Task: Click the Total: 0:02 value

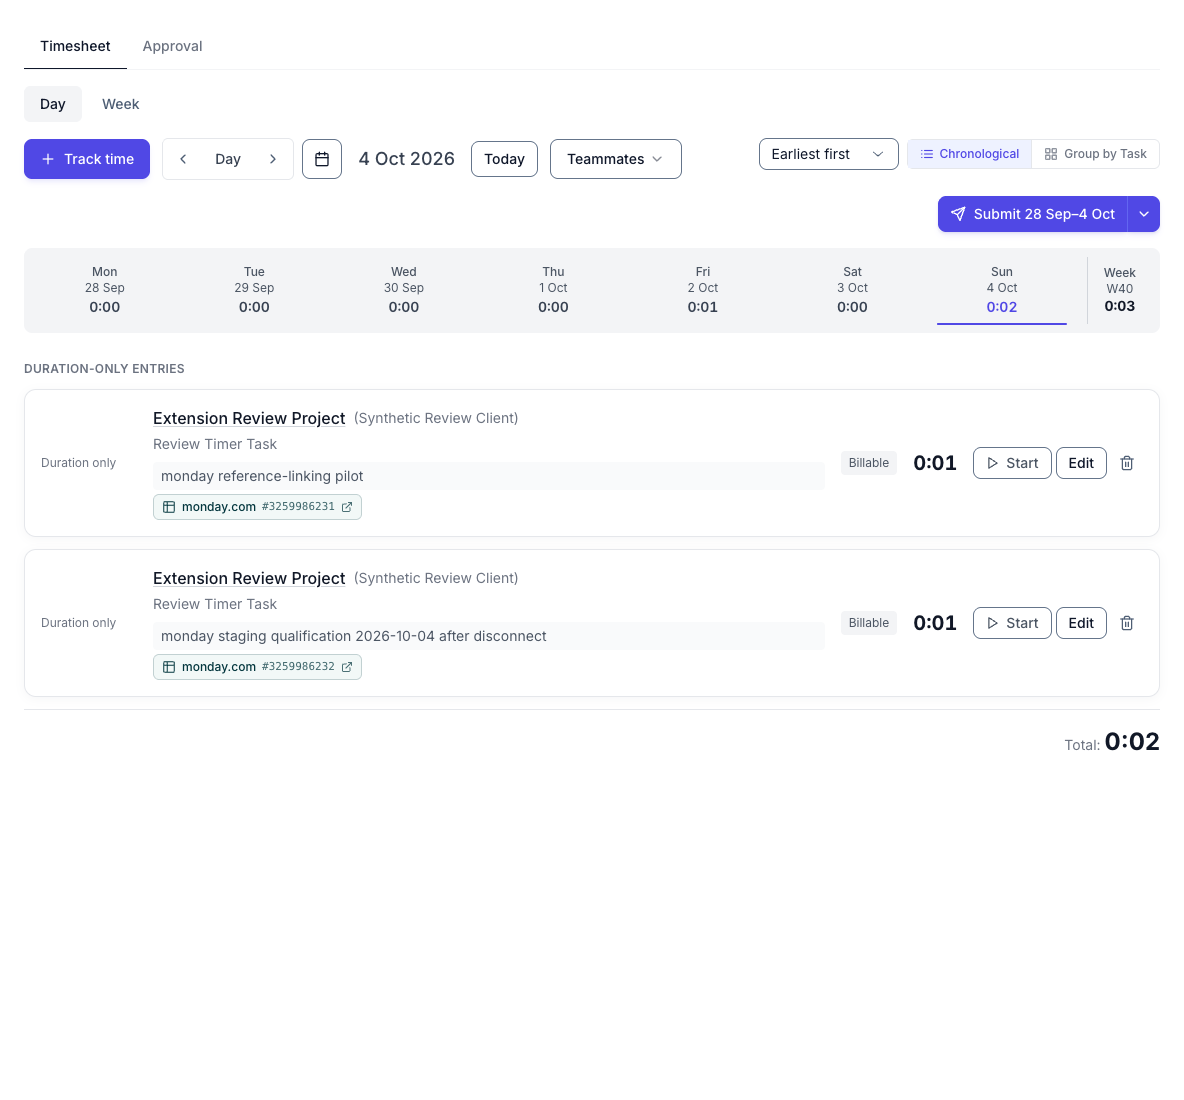Action: (1132, 742)
